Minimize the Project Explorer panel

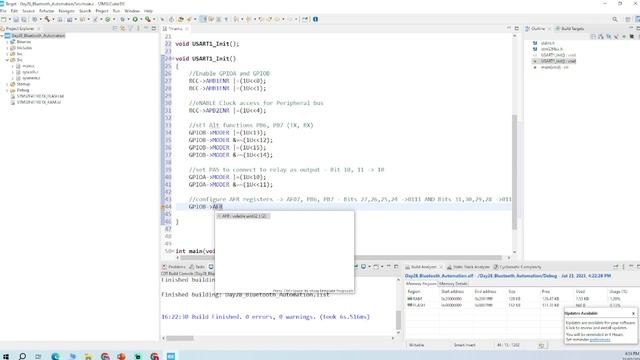tap(146, 29)
